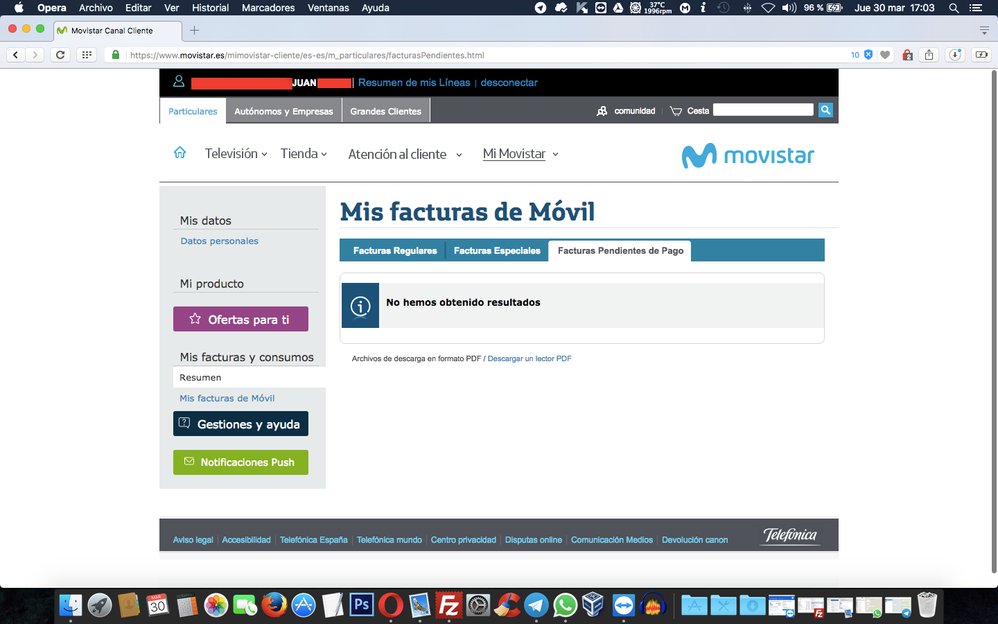Expand the Atención al cliente menu
998x624 pixels.
point(404,154)
